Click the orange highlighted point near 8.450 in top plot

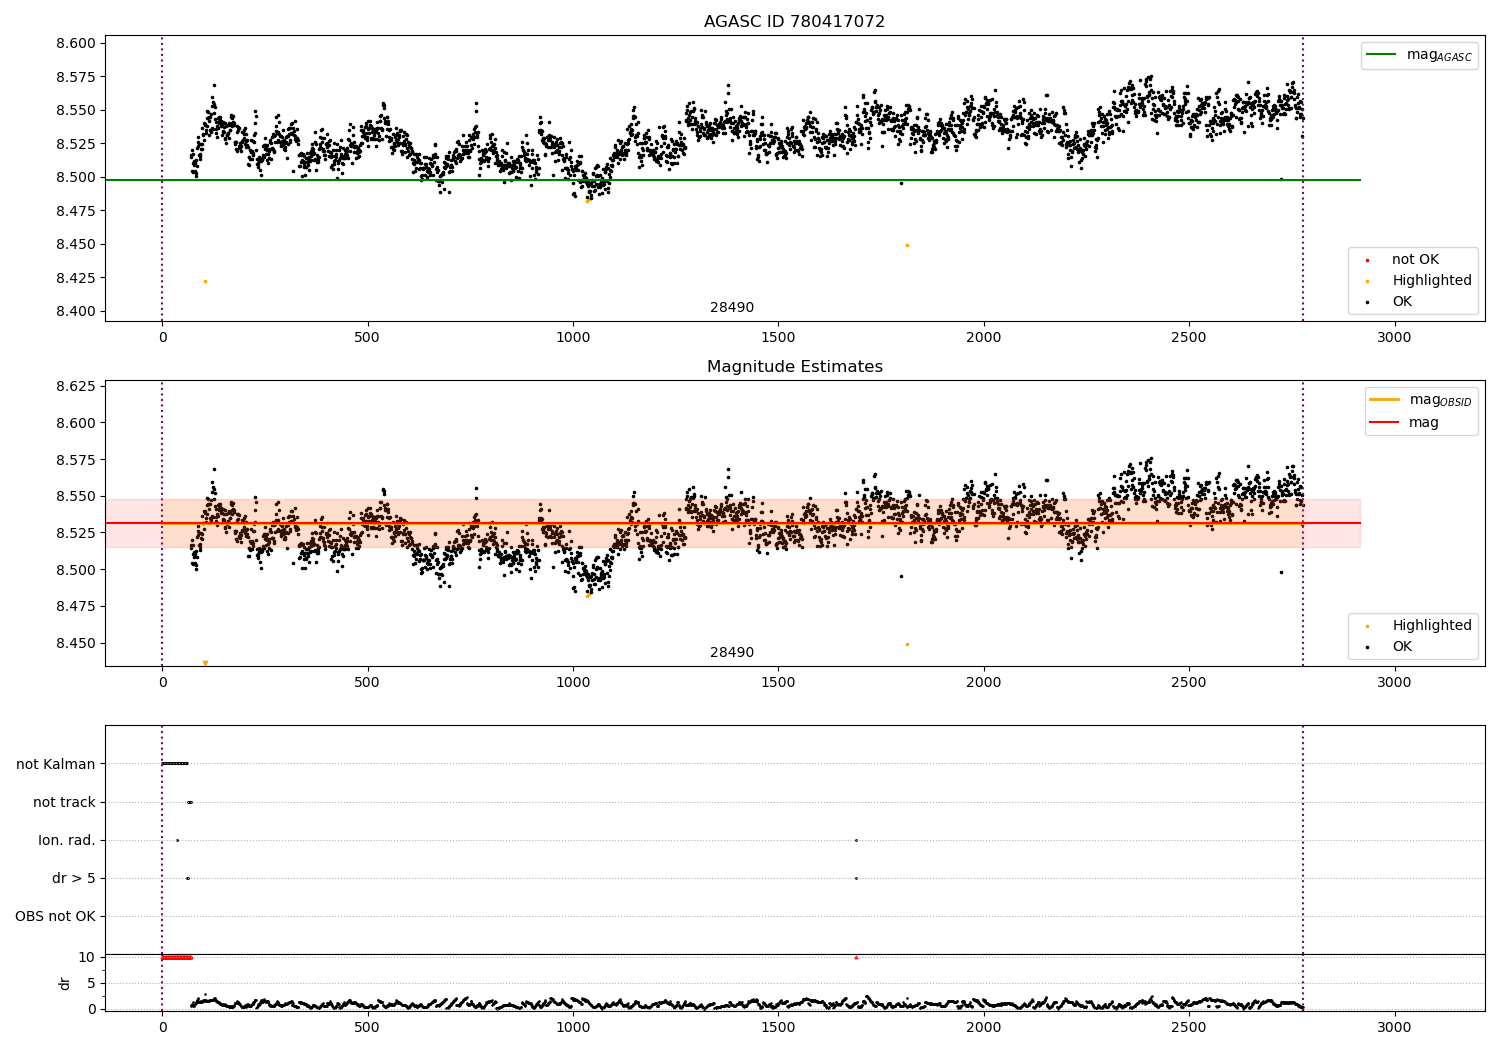[907, 245]
